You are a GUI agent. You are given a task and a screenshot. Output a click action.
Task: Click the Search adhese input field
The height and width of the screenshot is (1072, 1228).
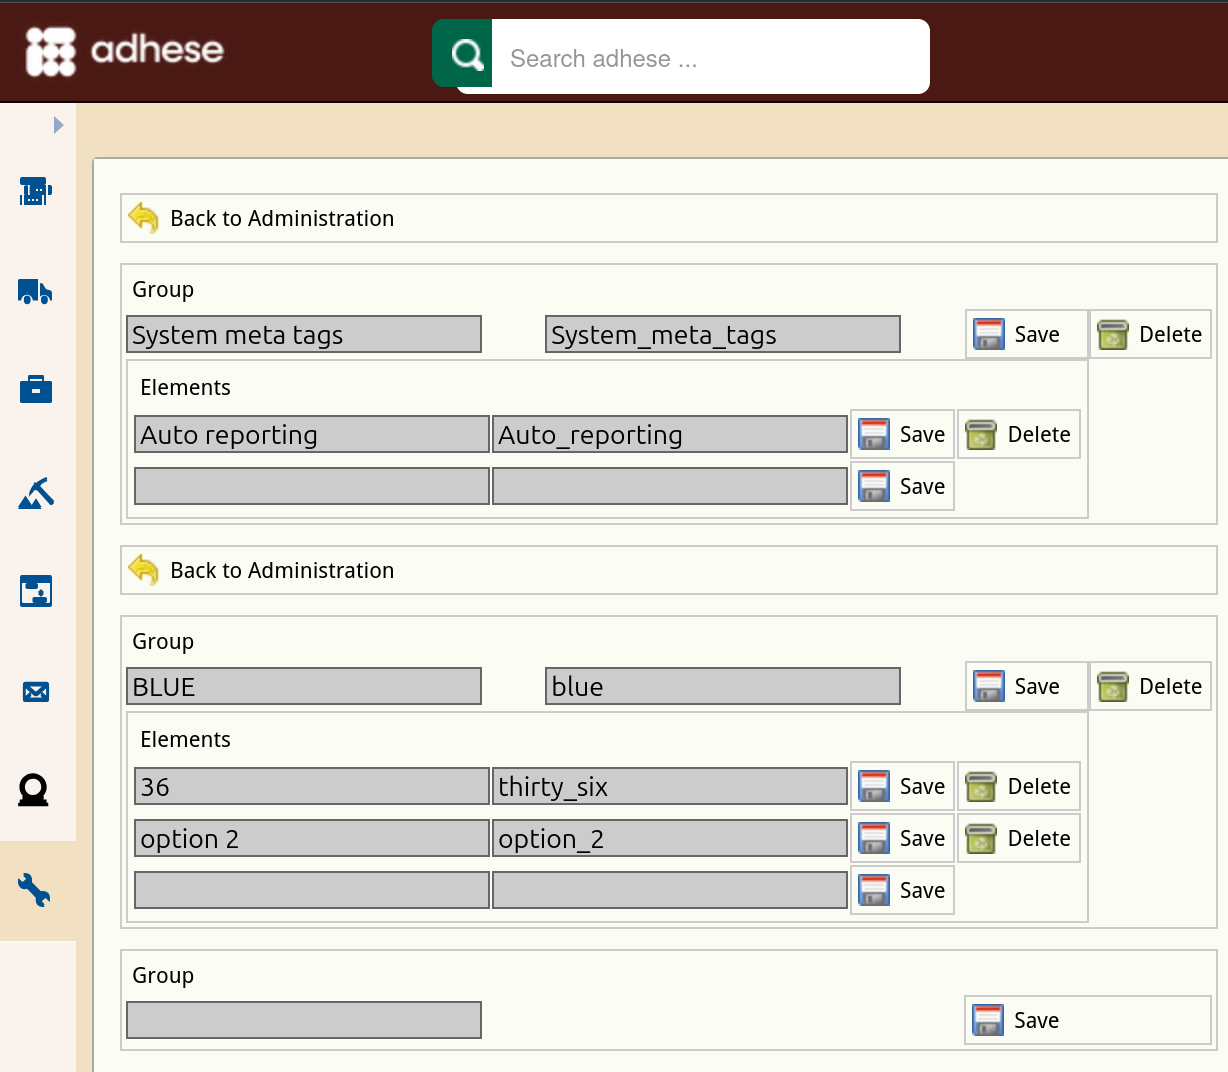coord(710,59)
